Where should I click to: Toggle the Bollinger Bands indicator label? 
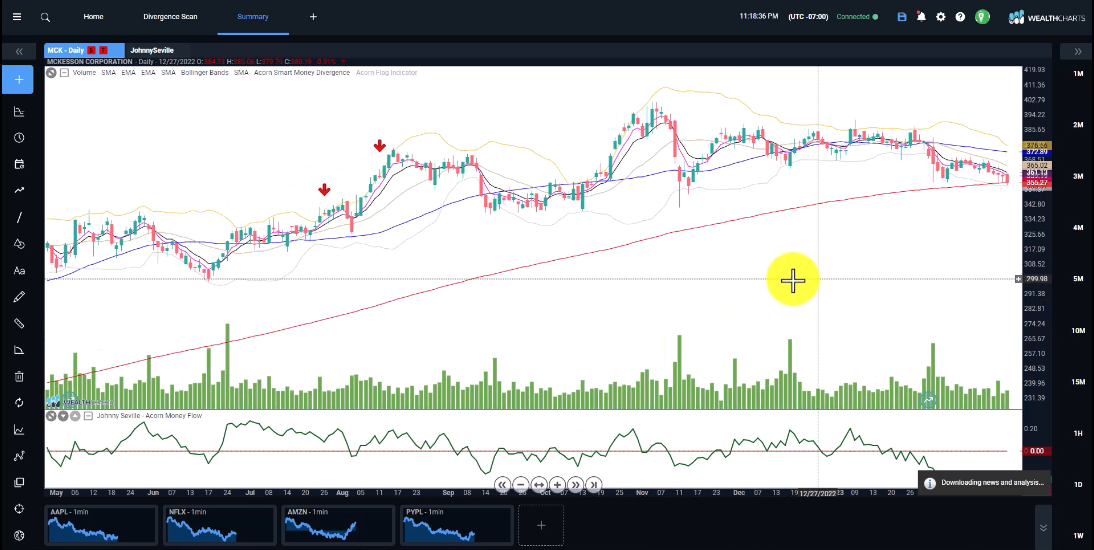[204, 73]
